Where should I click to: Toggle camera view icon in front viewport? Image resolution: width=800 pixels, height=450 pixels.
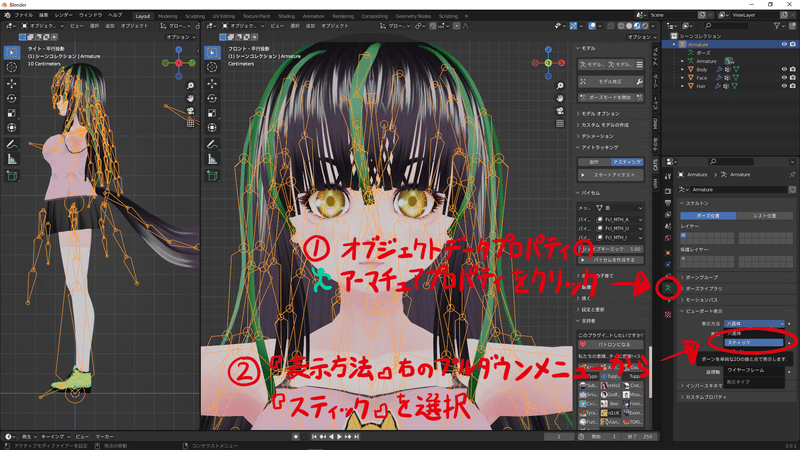[560, 111]
